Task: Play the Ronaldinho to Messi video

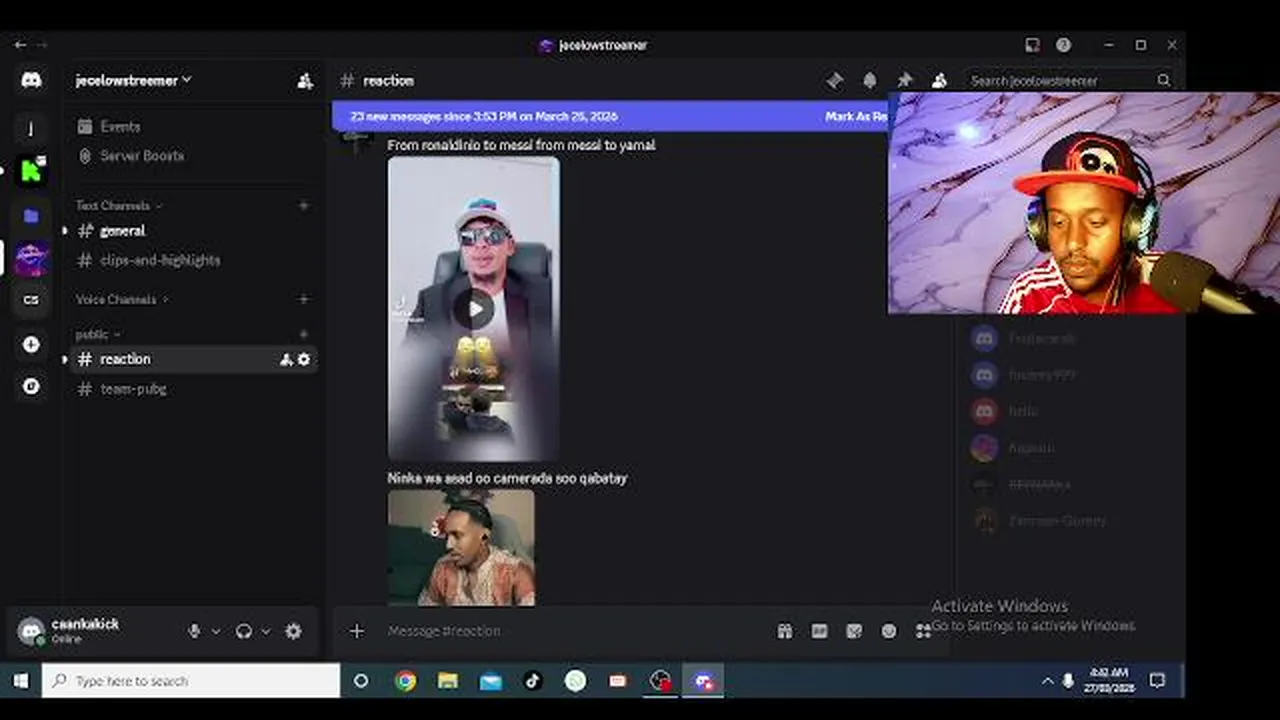Action: pos(474,309)
